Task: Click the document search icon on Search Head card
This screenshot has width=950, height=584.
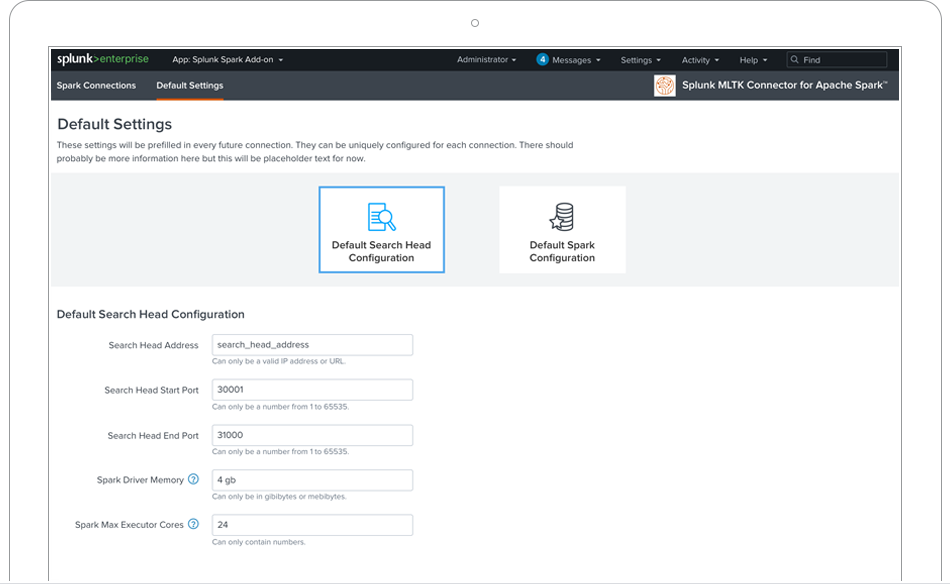Action: [x=382, y=217]
